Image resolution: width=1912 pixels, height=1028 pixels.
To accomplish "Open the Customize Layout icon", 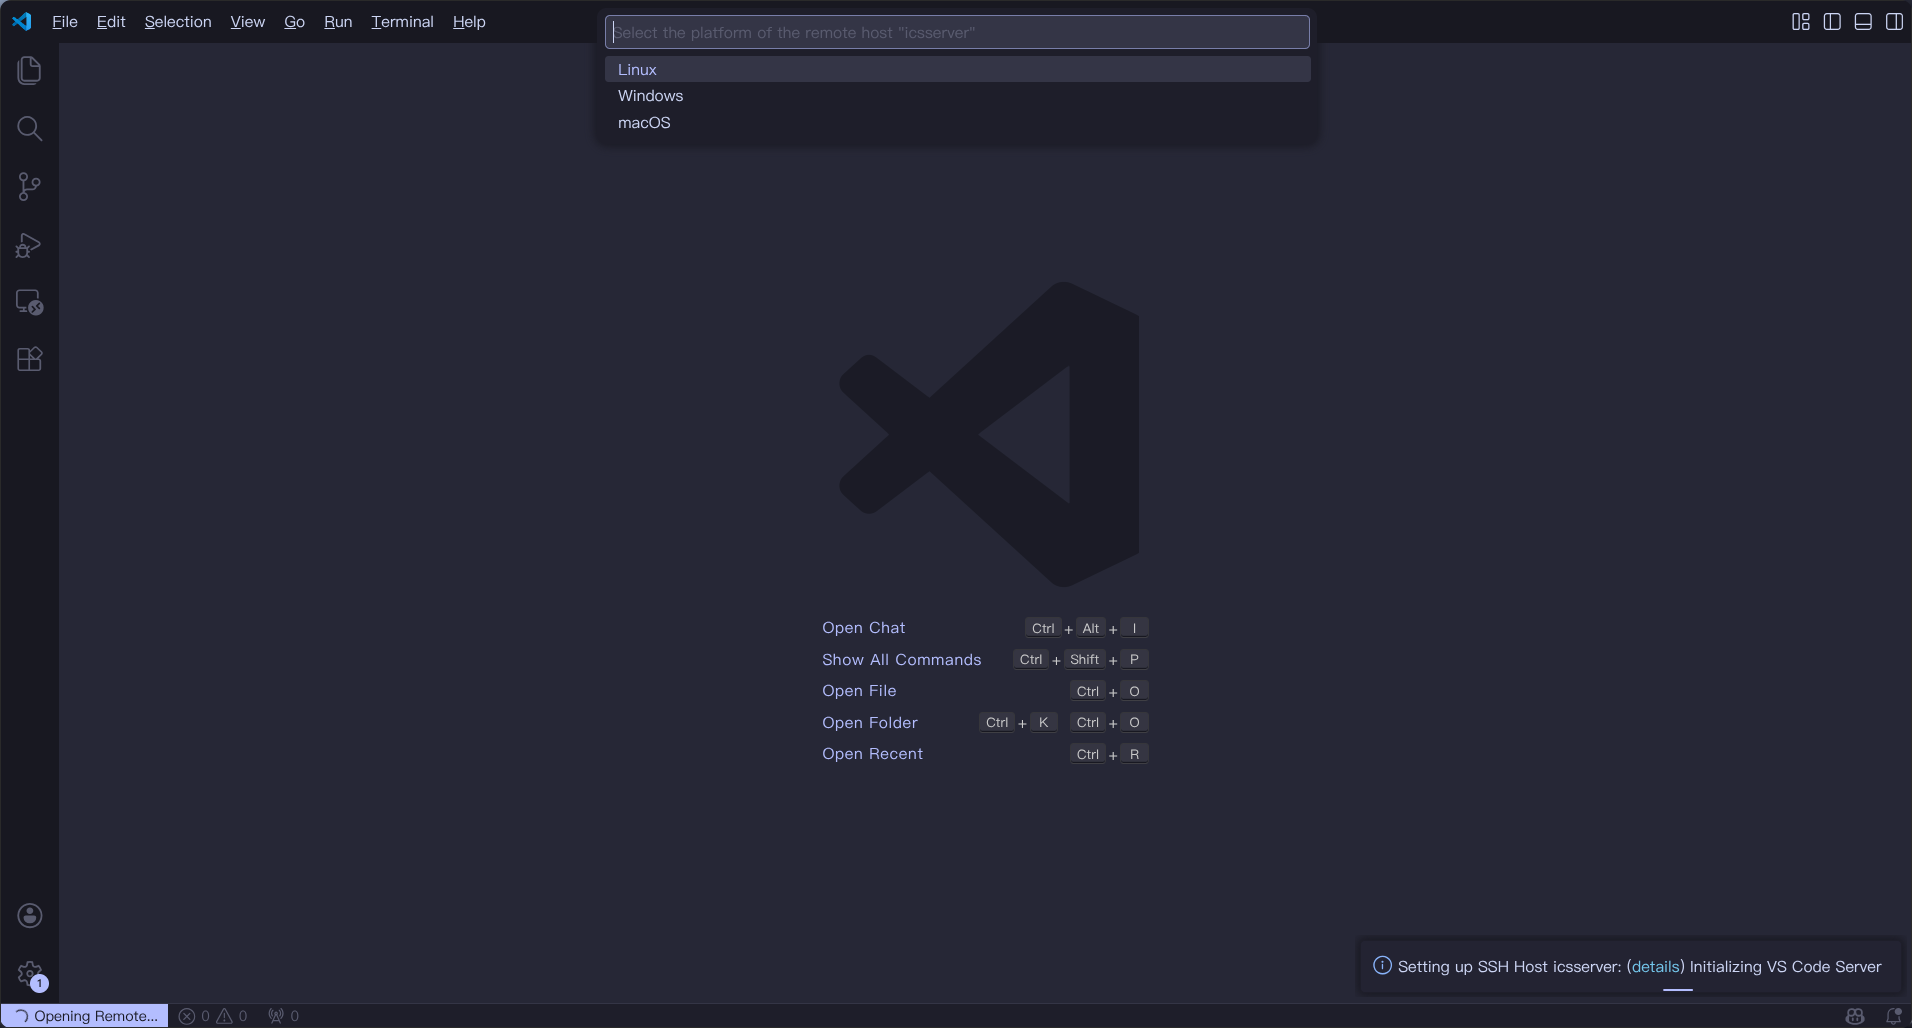I will point(1801,22).
